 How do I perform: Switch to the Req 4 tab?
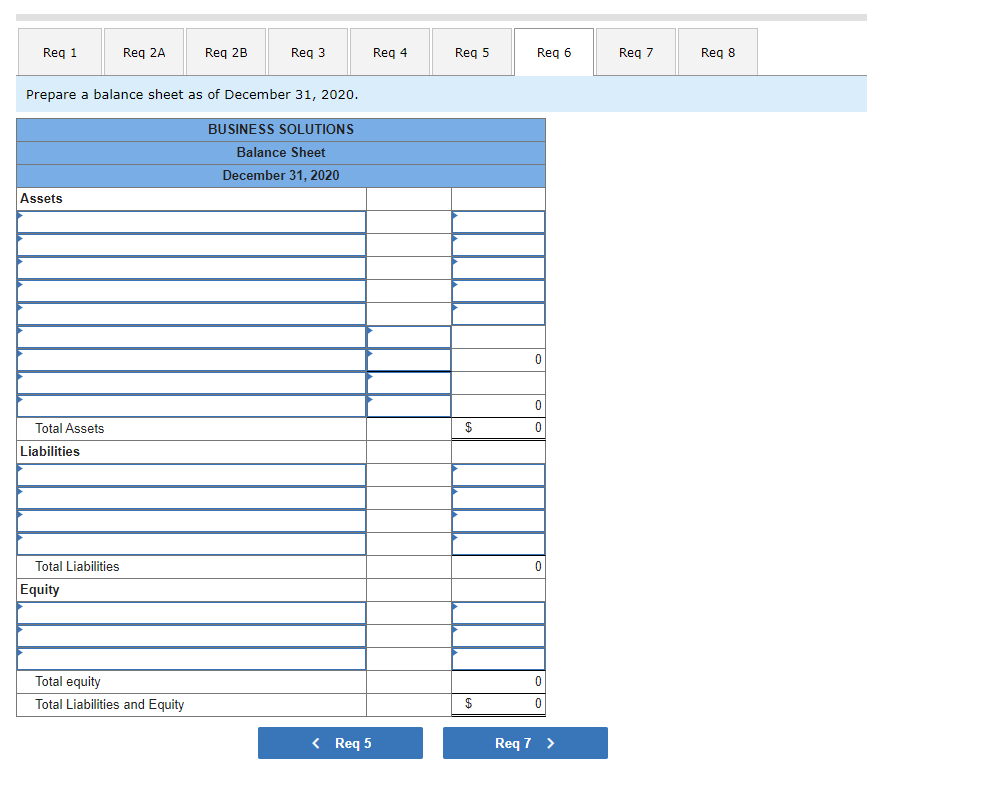coord(389,51)
